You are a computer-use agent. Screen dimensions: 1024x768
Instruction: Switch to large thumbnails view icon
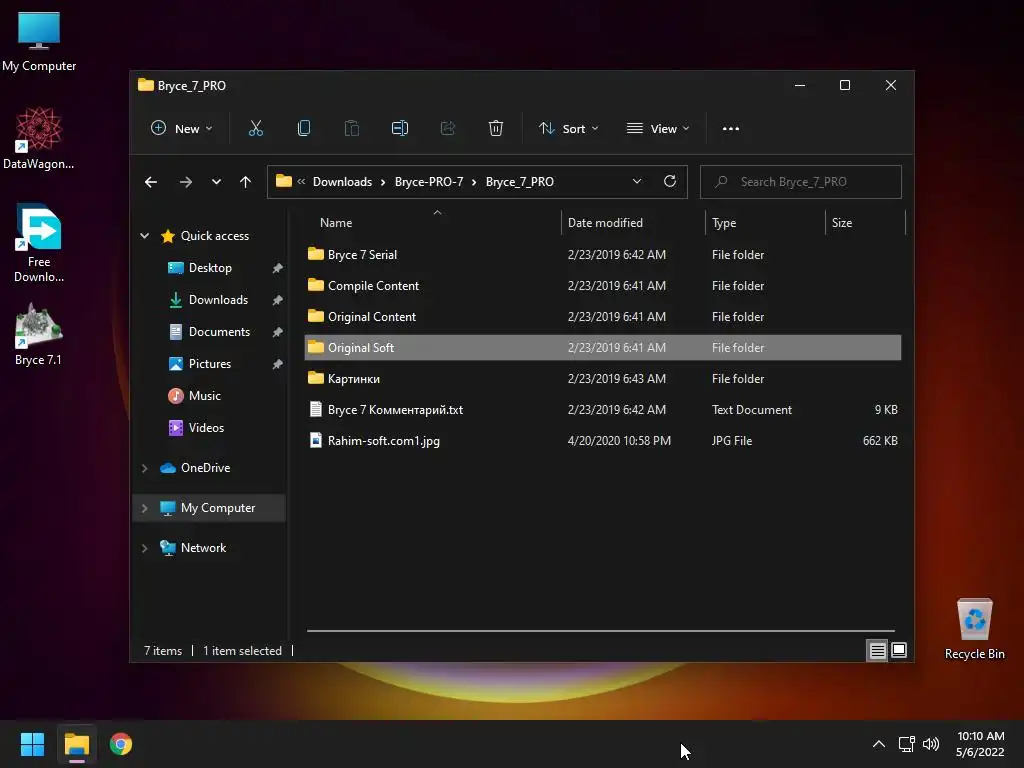899,650
